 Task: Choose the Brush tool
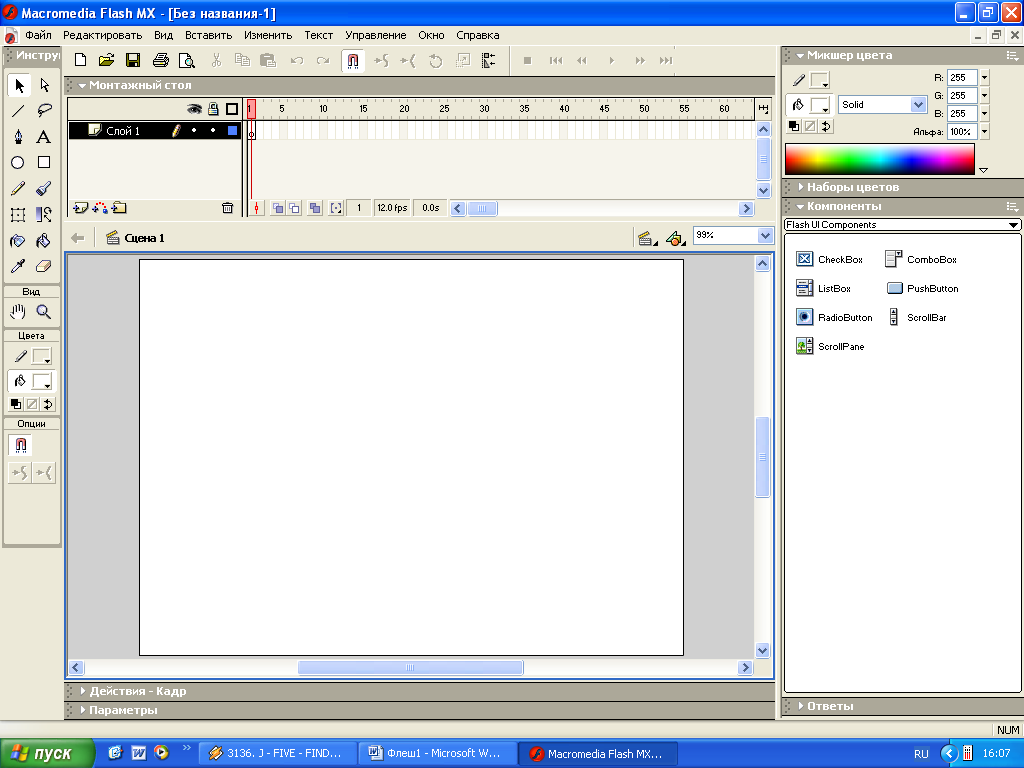tap(44, 189)
